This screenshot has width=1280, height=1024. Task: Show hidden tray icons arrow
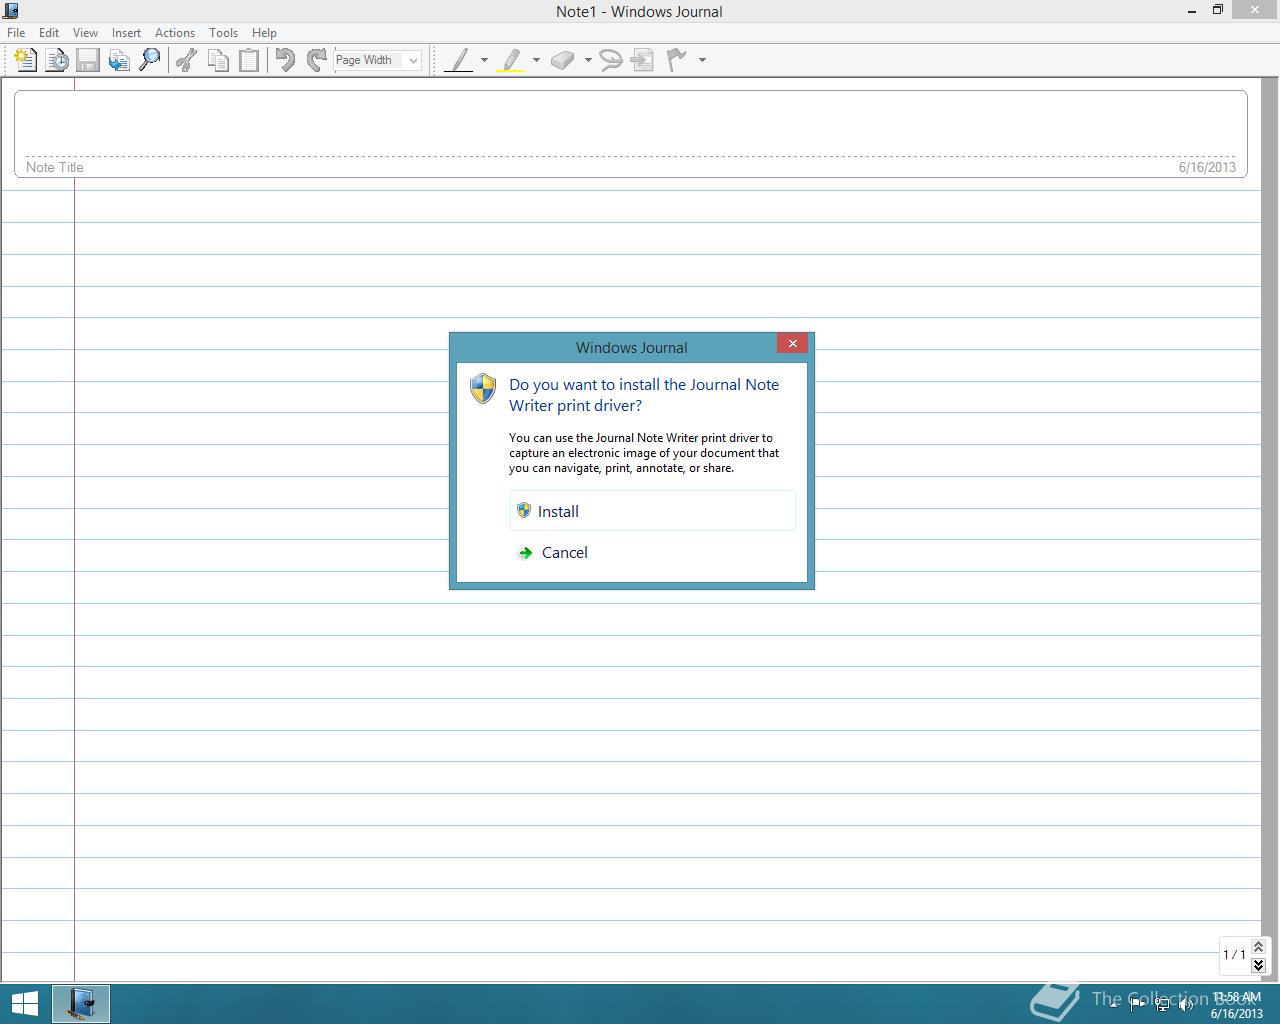pos(1113,1005)
